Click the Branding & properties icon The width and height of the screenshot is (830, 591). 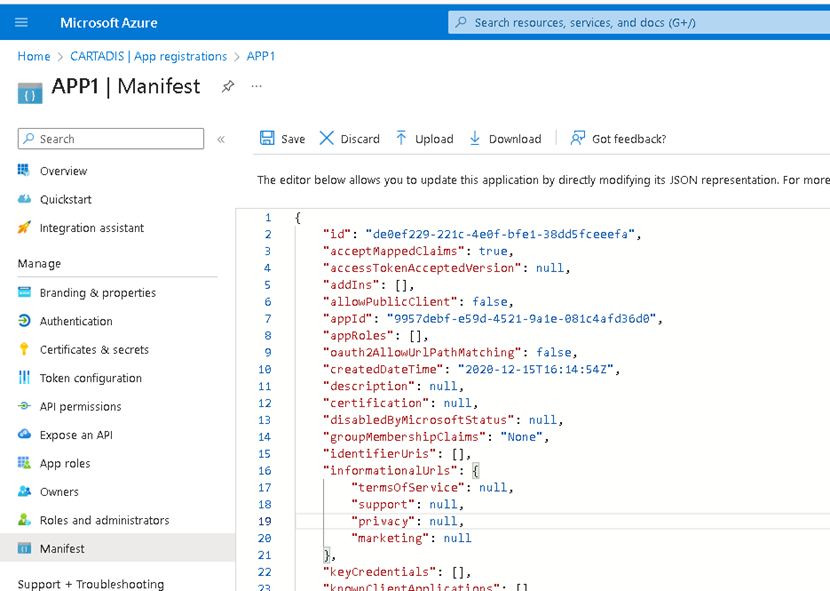(24, 292)
